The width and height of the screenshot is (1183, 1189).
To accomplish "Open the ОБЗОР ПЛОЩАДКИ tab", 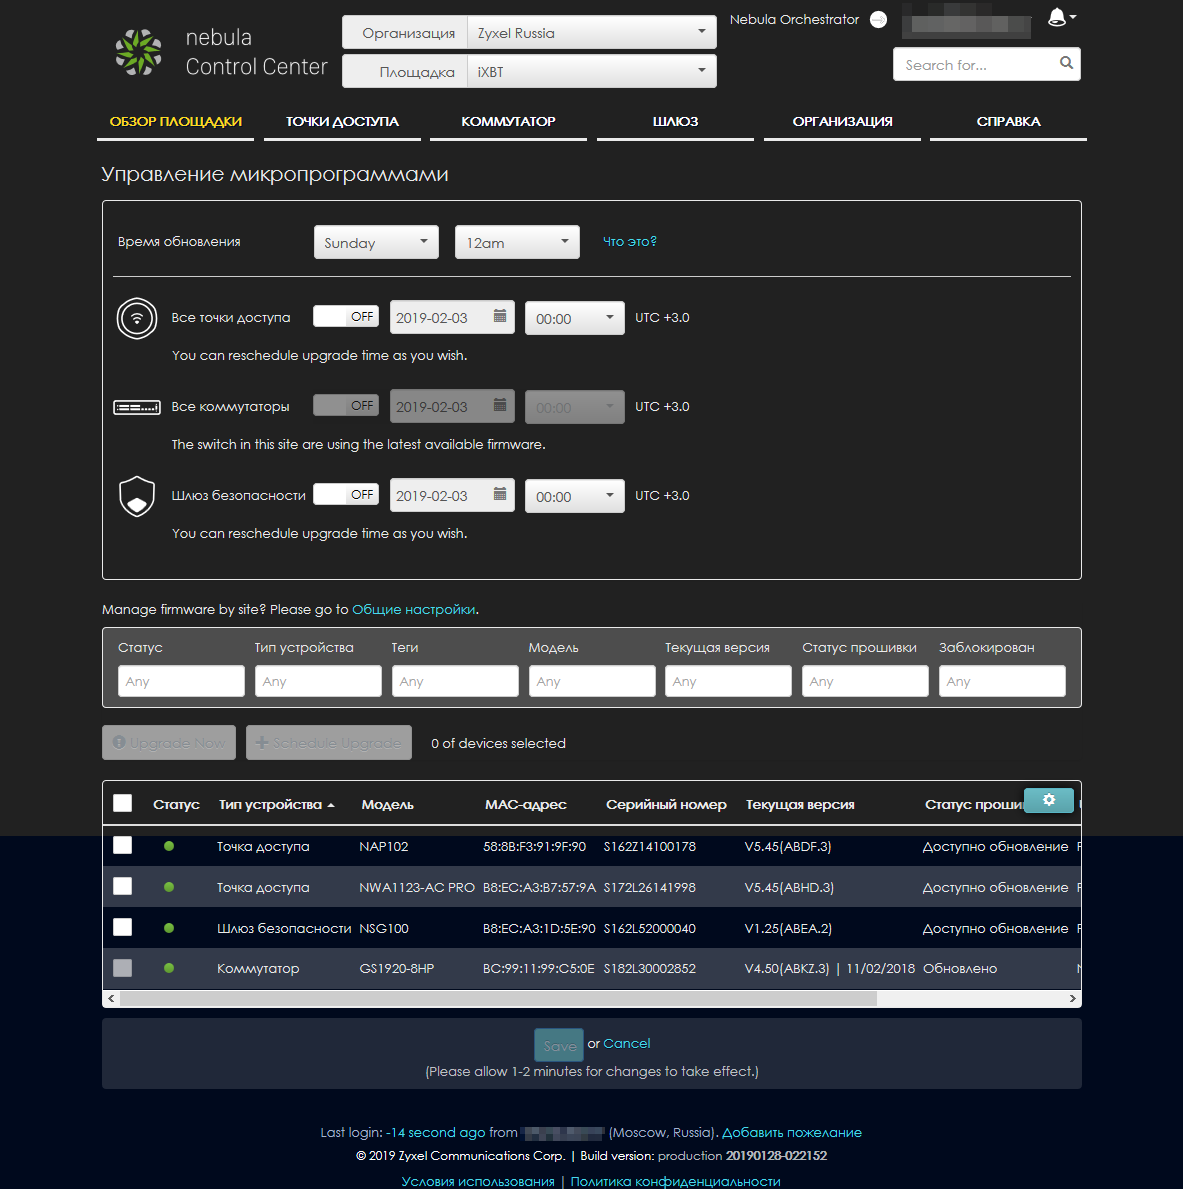I will [x=176, y=121].
